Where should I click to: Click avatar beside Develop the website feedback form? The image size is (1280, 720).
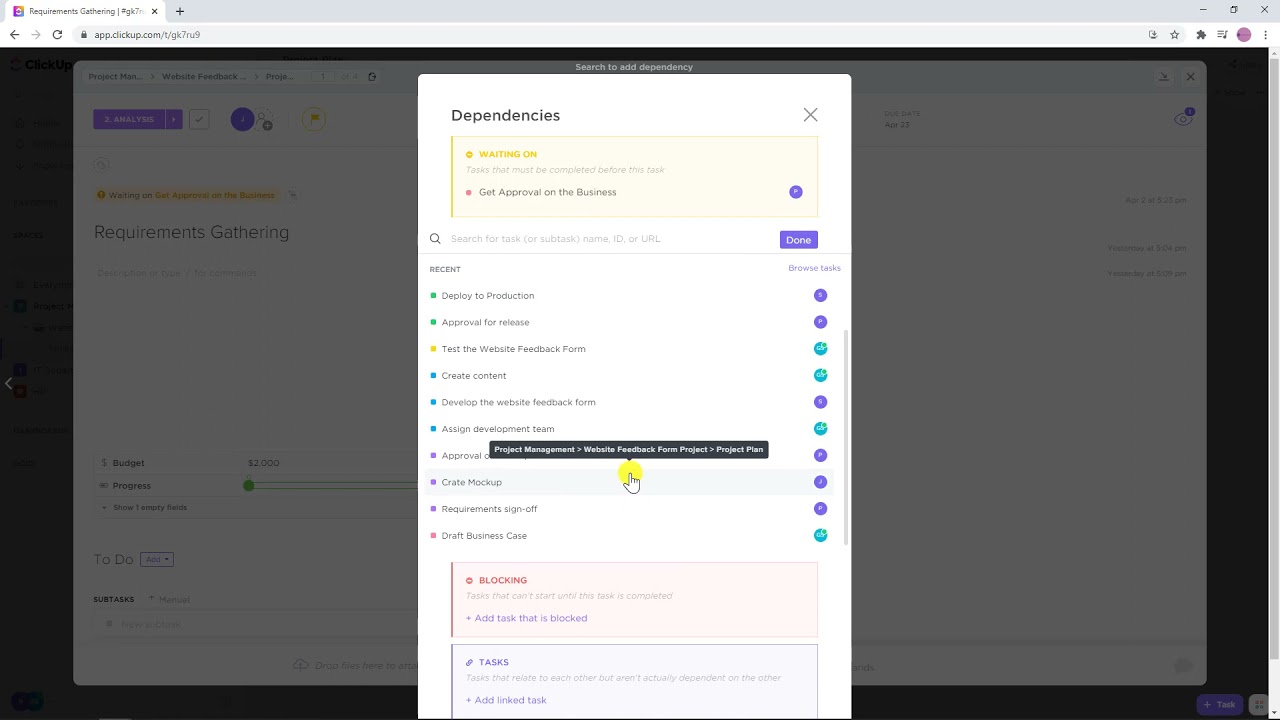[820, 402]
